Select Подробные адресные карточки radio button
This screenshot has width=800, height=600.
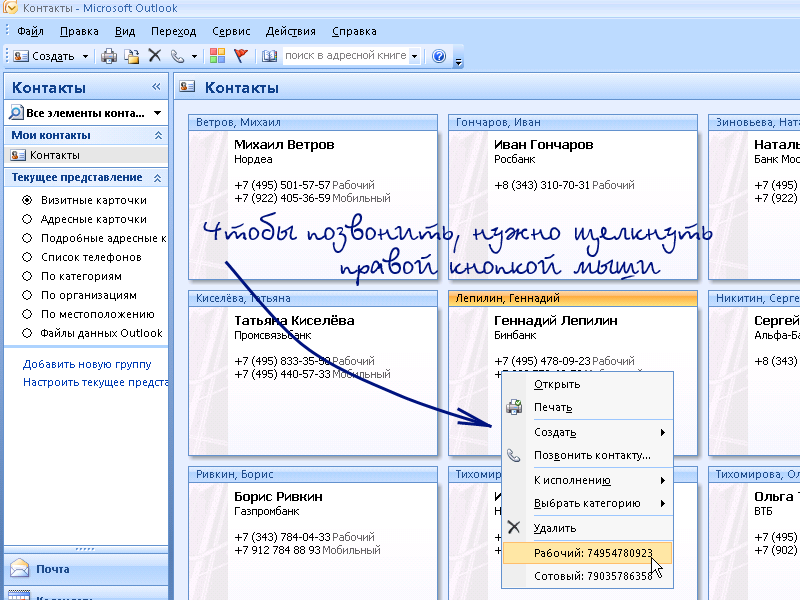[x=27, y=238]
